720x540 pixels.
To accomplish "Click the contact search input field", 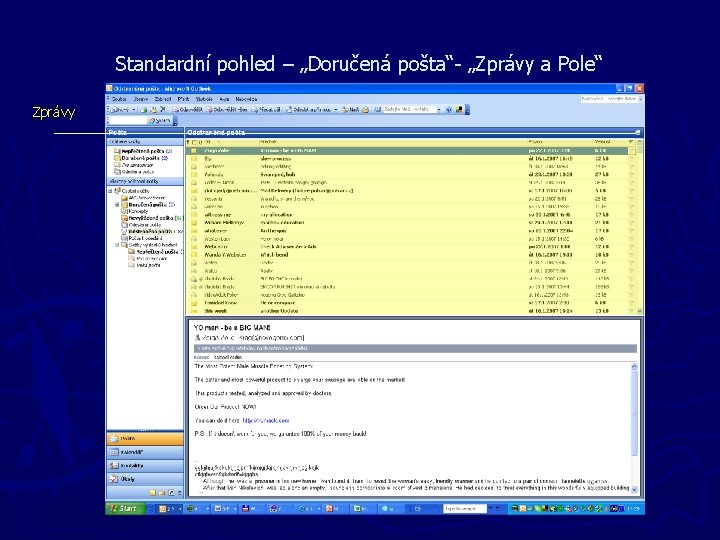I will tap(409, 109).
